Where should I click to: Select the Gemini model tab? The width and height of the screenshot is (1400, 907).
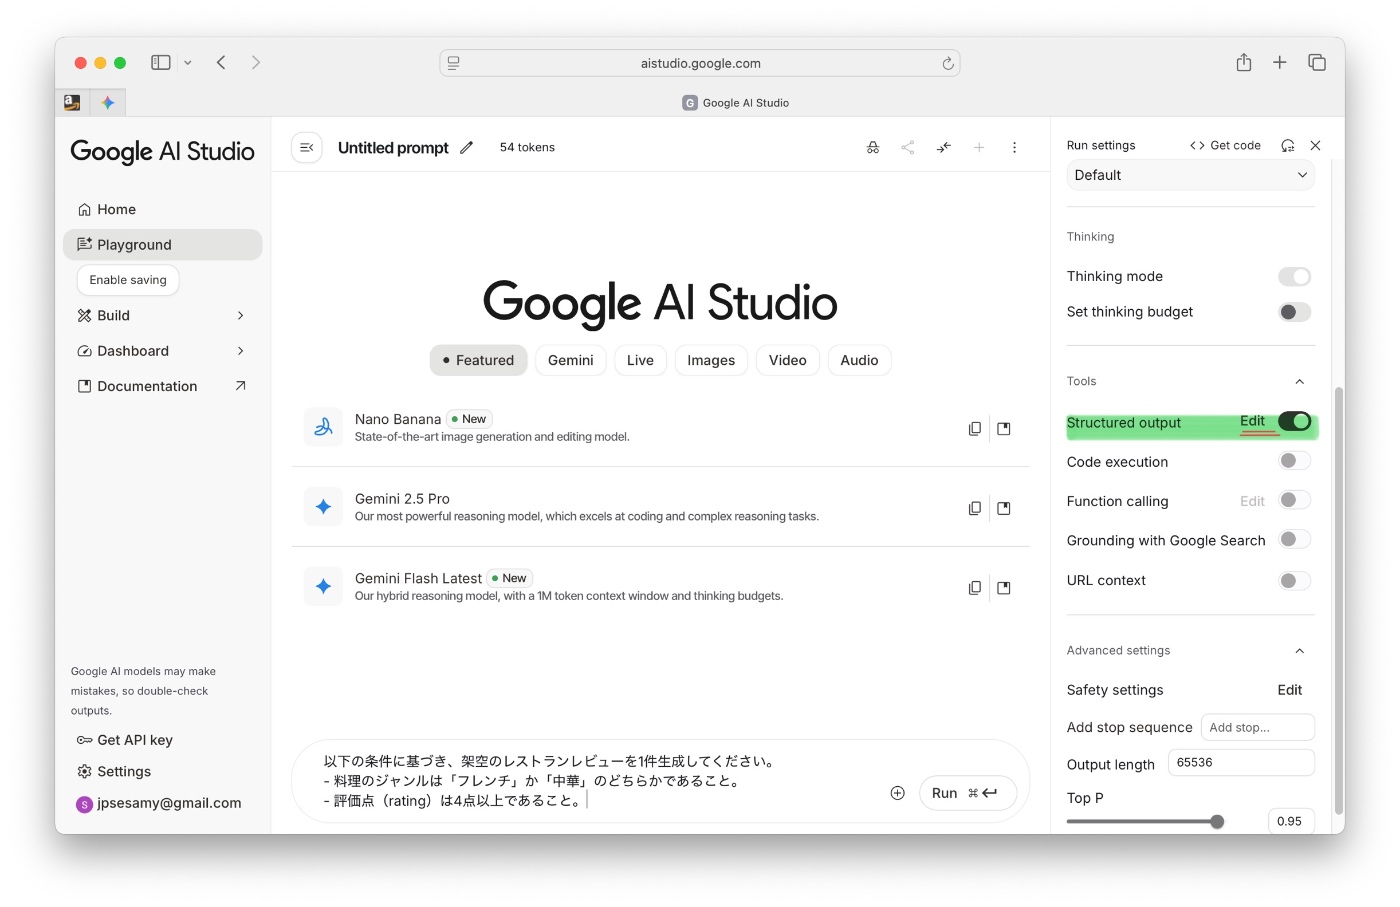[x=571, y=360]
